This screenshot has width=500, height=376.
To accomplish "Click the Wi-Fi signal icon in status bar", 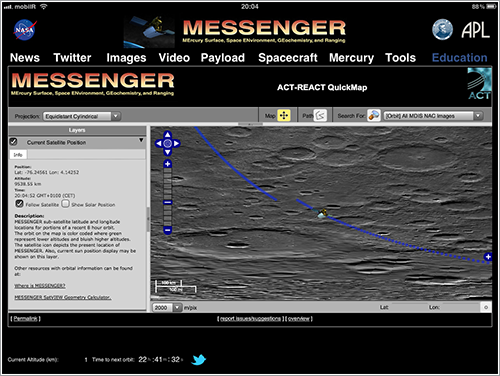I will (43, 6).
